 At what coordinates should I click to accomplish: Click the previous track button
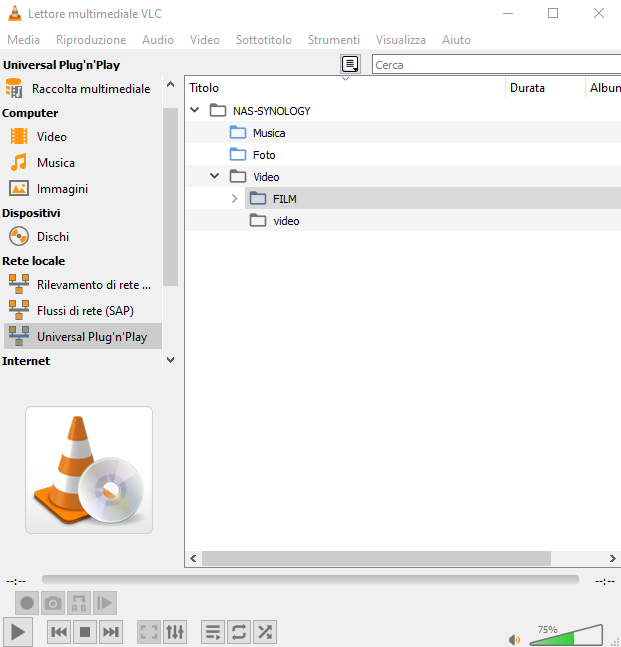coord(59,632)
